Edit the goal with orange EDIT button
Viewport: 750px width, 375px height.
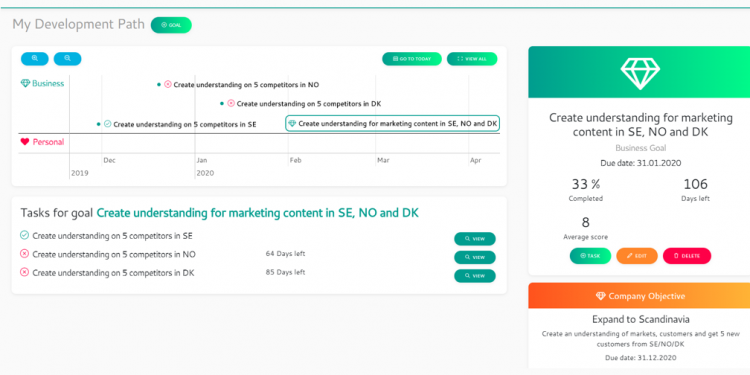point(637,256)
